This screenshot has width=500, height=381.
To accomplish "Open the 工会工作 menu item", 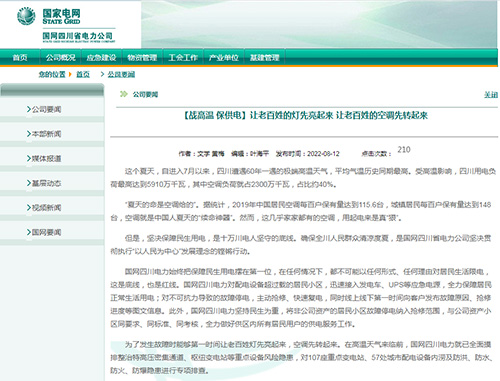I will pyautogui.click(x=183, y=58).
